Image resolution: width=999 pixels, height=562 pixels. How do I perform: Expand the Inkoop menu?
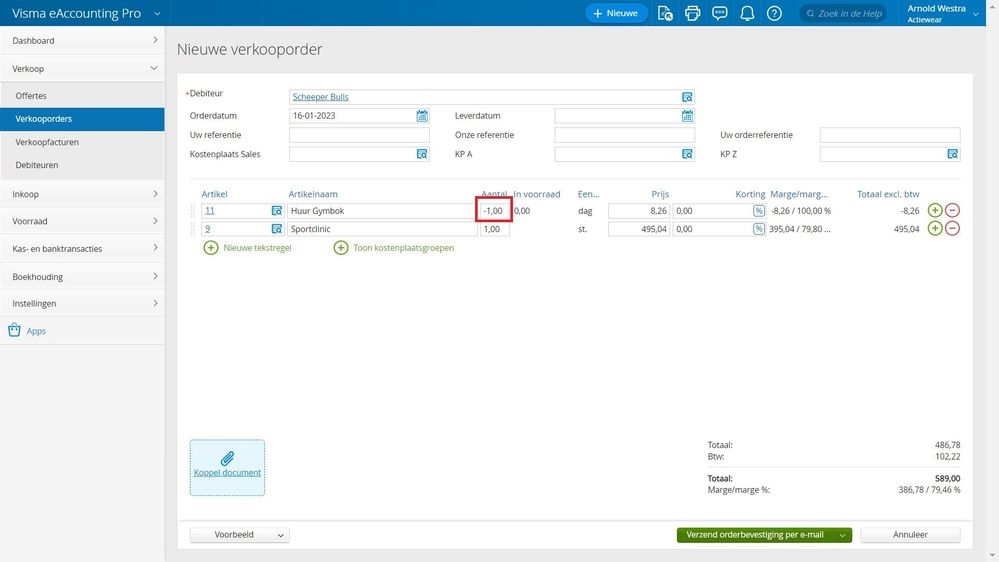pos(82,194)
